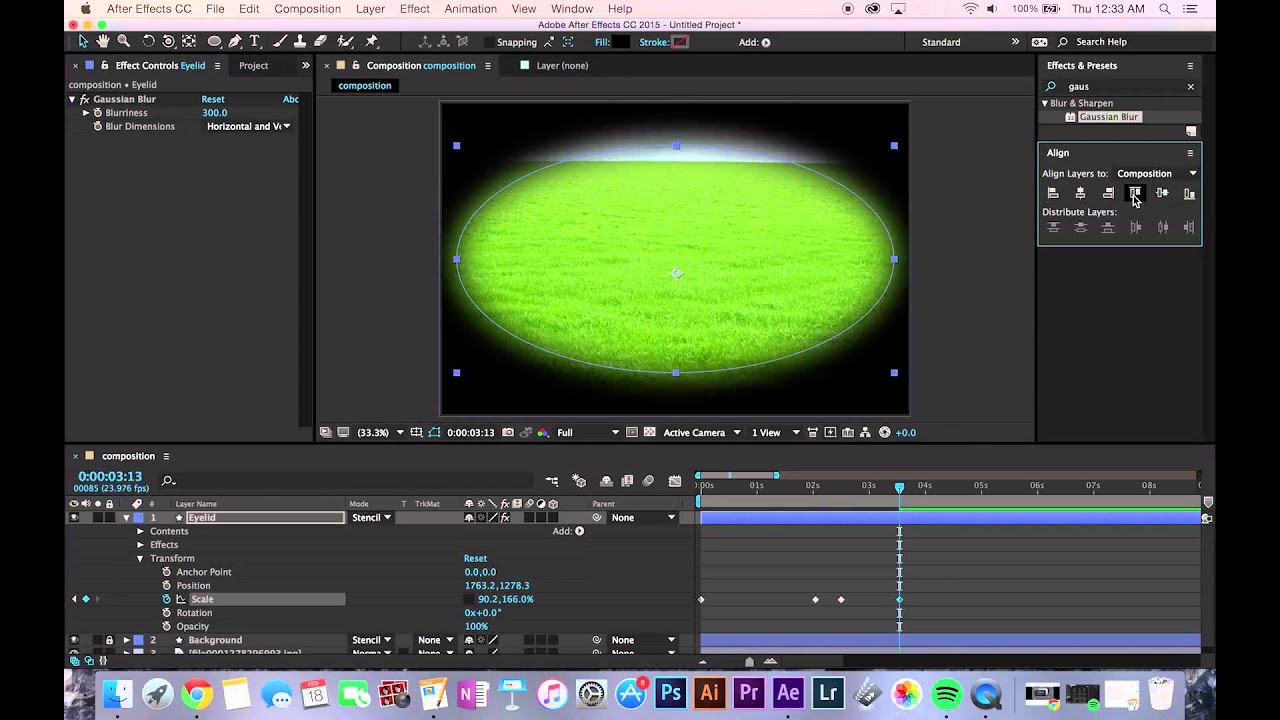The height and width of the screenshot is (720, 1280).
Task: Open the Stroke color swatch
Action: [680, 42]
